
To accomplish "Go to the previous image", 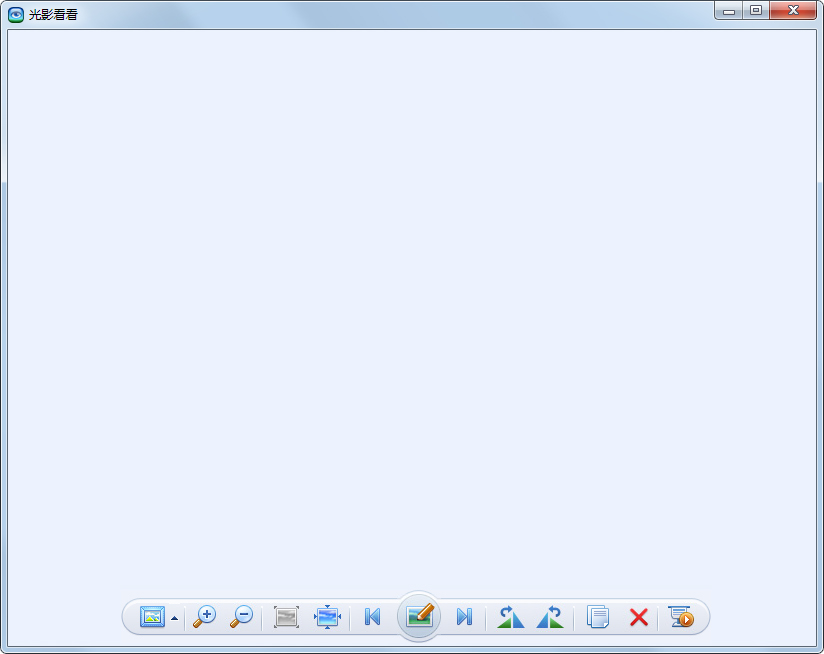I will [x=372, y=617].
